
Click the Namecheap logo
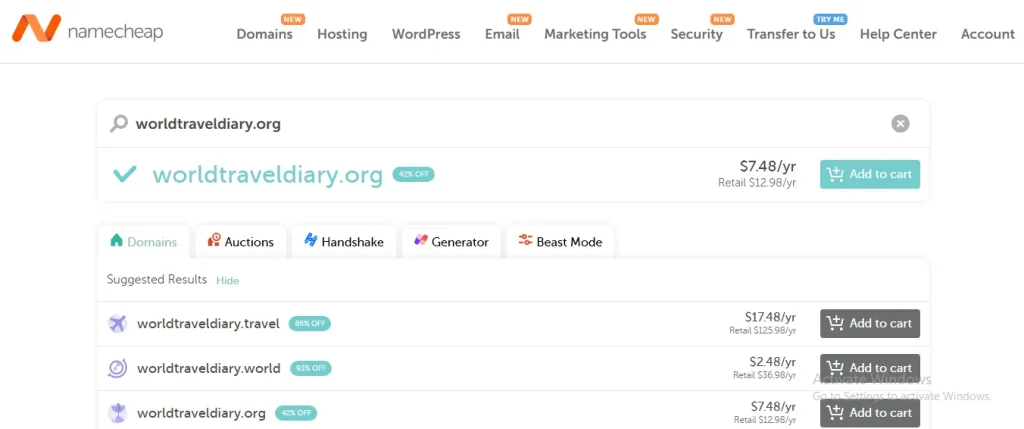(x=88, y=30)
